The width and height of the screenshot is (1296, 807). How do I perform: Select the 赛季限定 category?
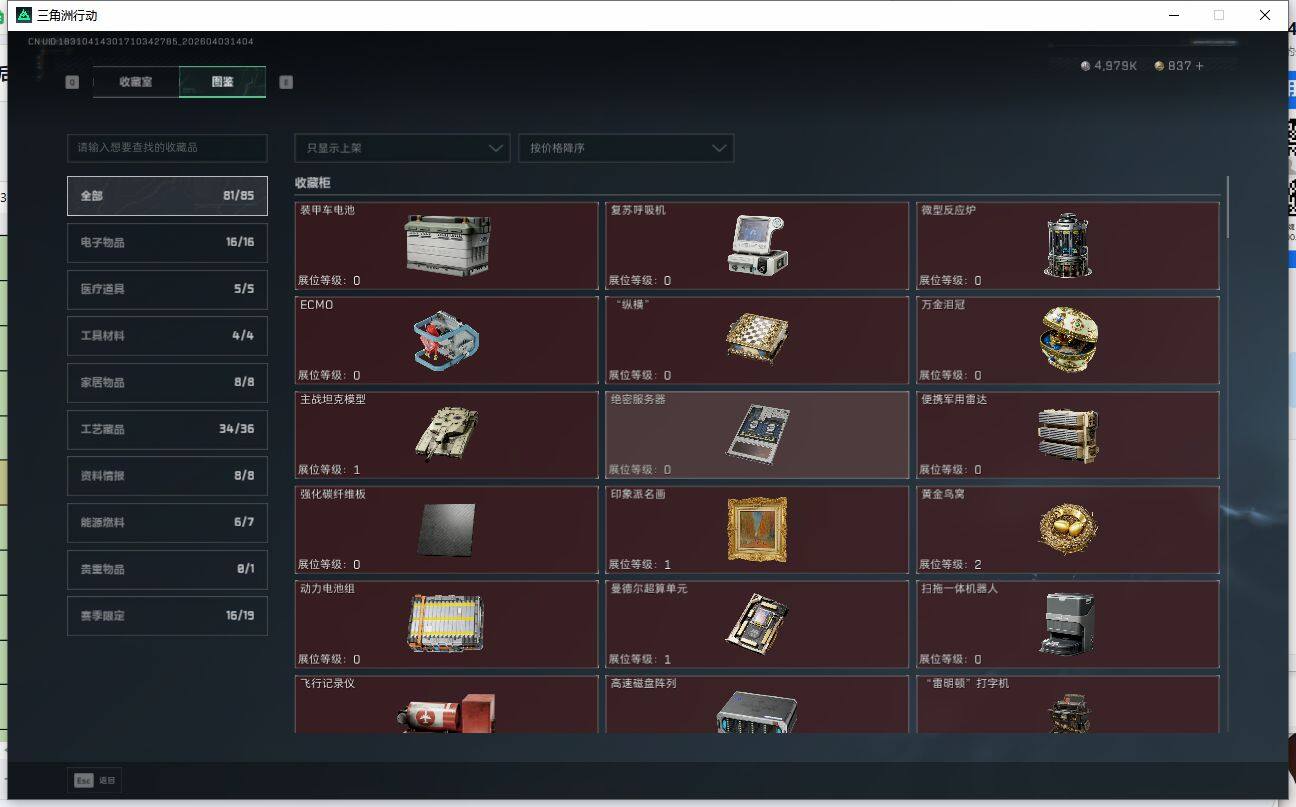click(167, 616)
